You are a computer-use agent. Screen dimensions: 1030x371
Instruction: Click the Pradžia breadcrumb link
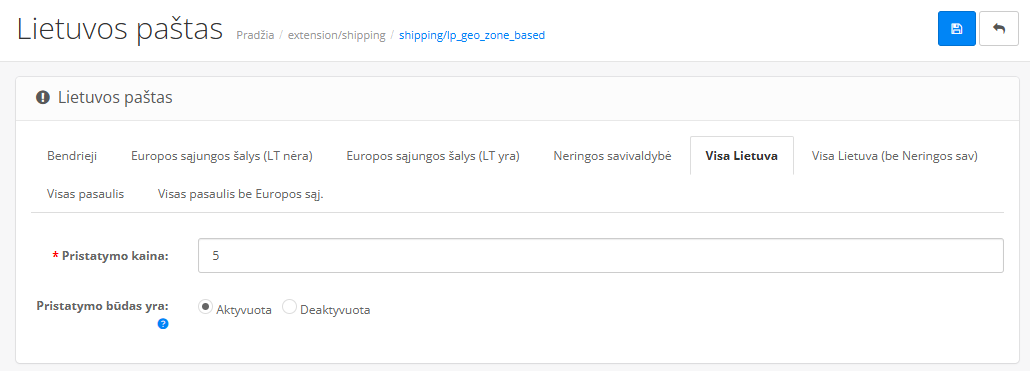click(255, 35)
